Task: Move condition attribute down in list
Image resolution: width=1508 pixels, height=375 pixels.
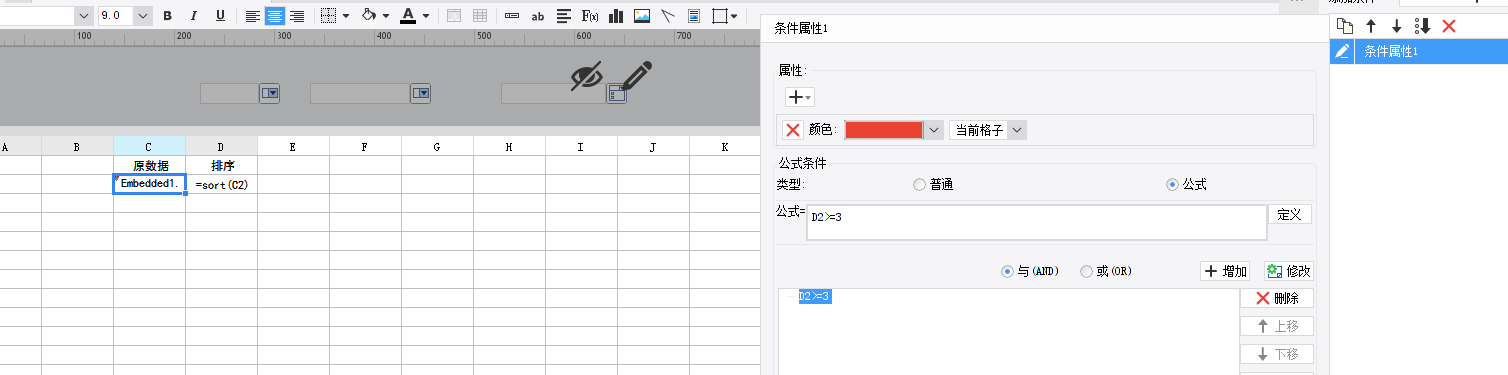Action: 1397,26
